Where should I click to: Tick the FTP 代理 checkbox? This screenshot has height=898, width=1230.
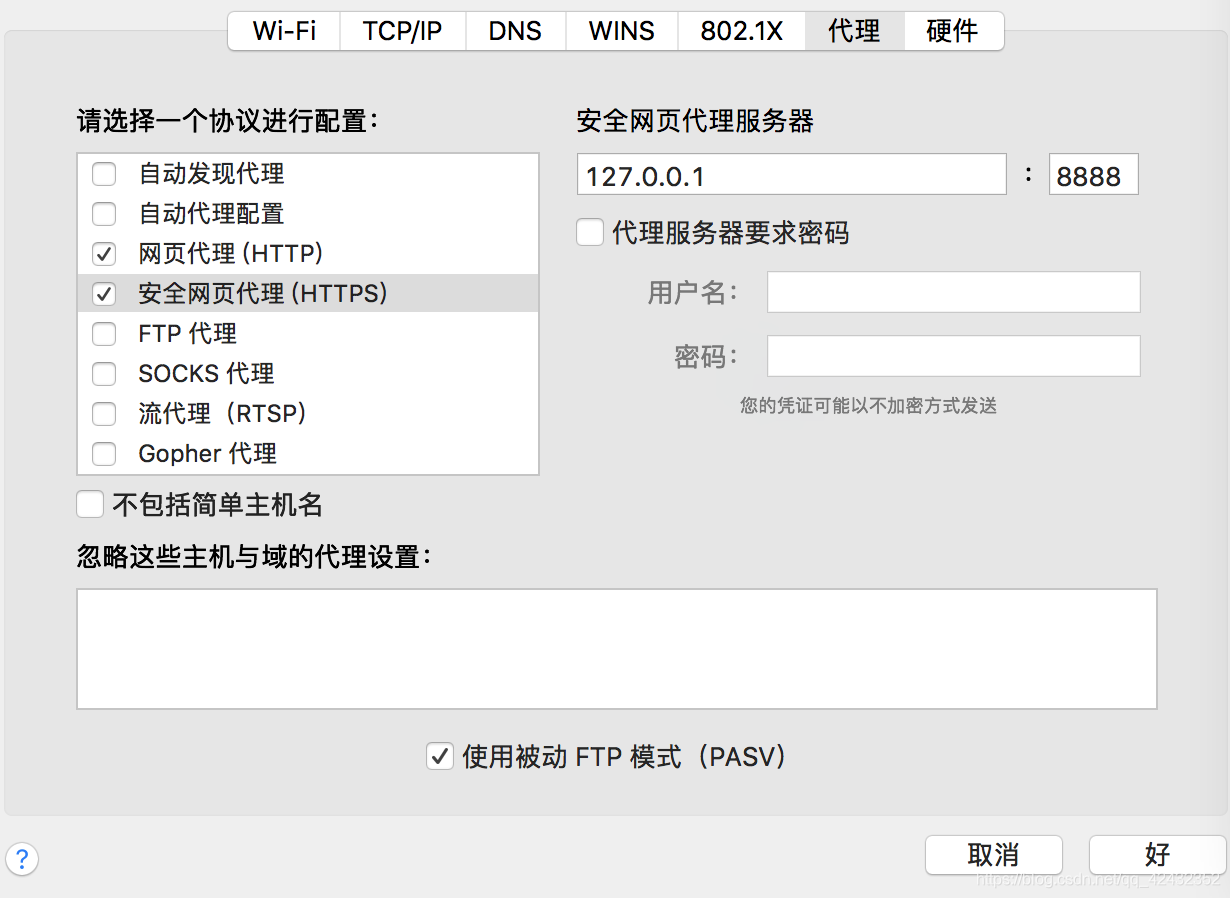pyautogui.click(x=104, y=334)
